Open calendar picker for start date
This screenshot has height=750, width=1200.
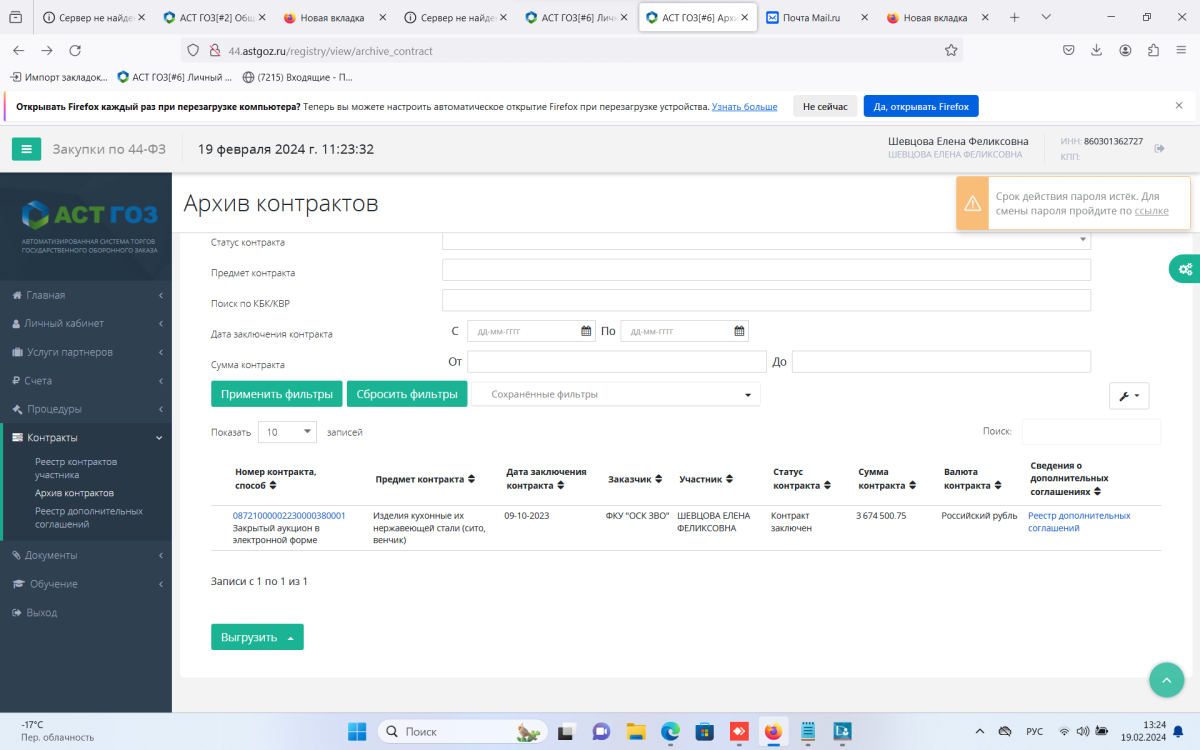point(587,331)
